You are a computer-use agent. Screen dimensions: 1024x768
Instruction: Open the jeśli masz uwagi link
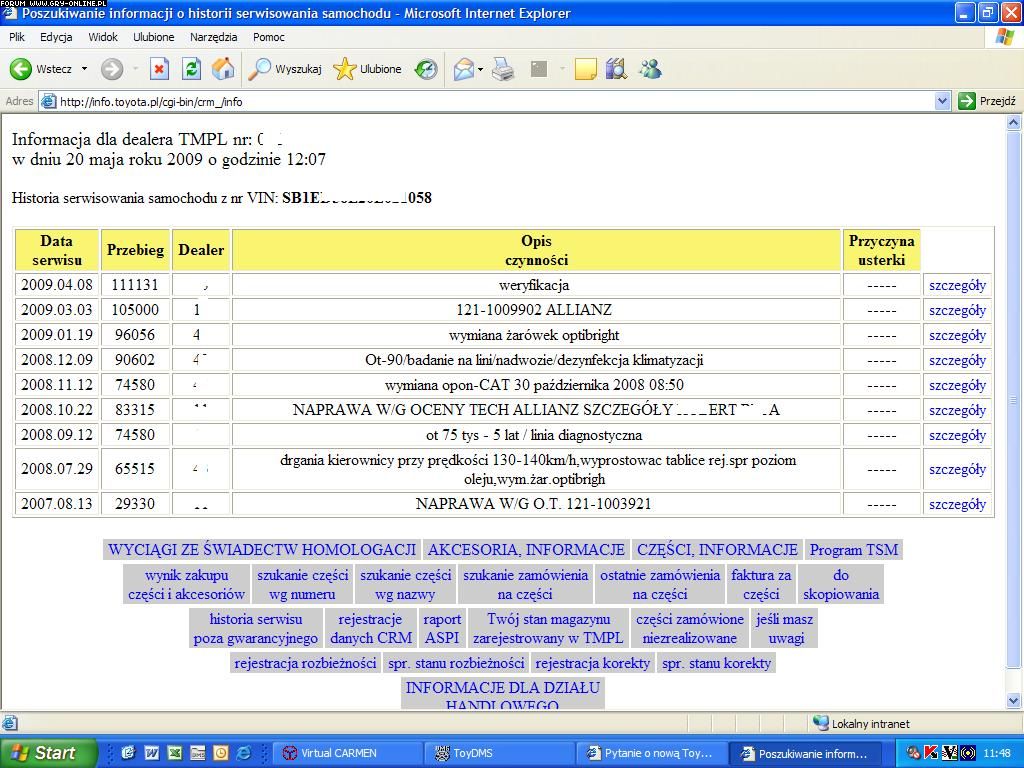785,628
